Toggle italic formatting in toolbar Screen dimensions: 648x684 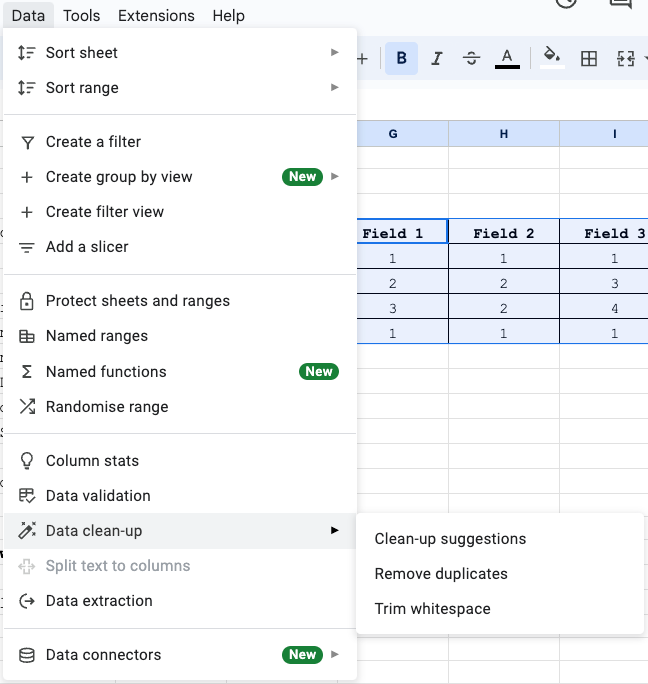pyautogui.click(x=436, y=58)
